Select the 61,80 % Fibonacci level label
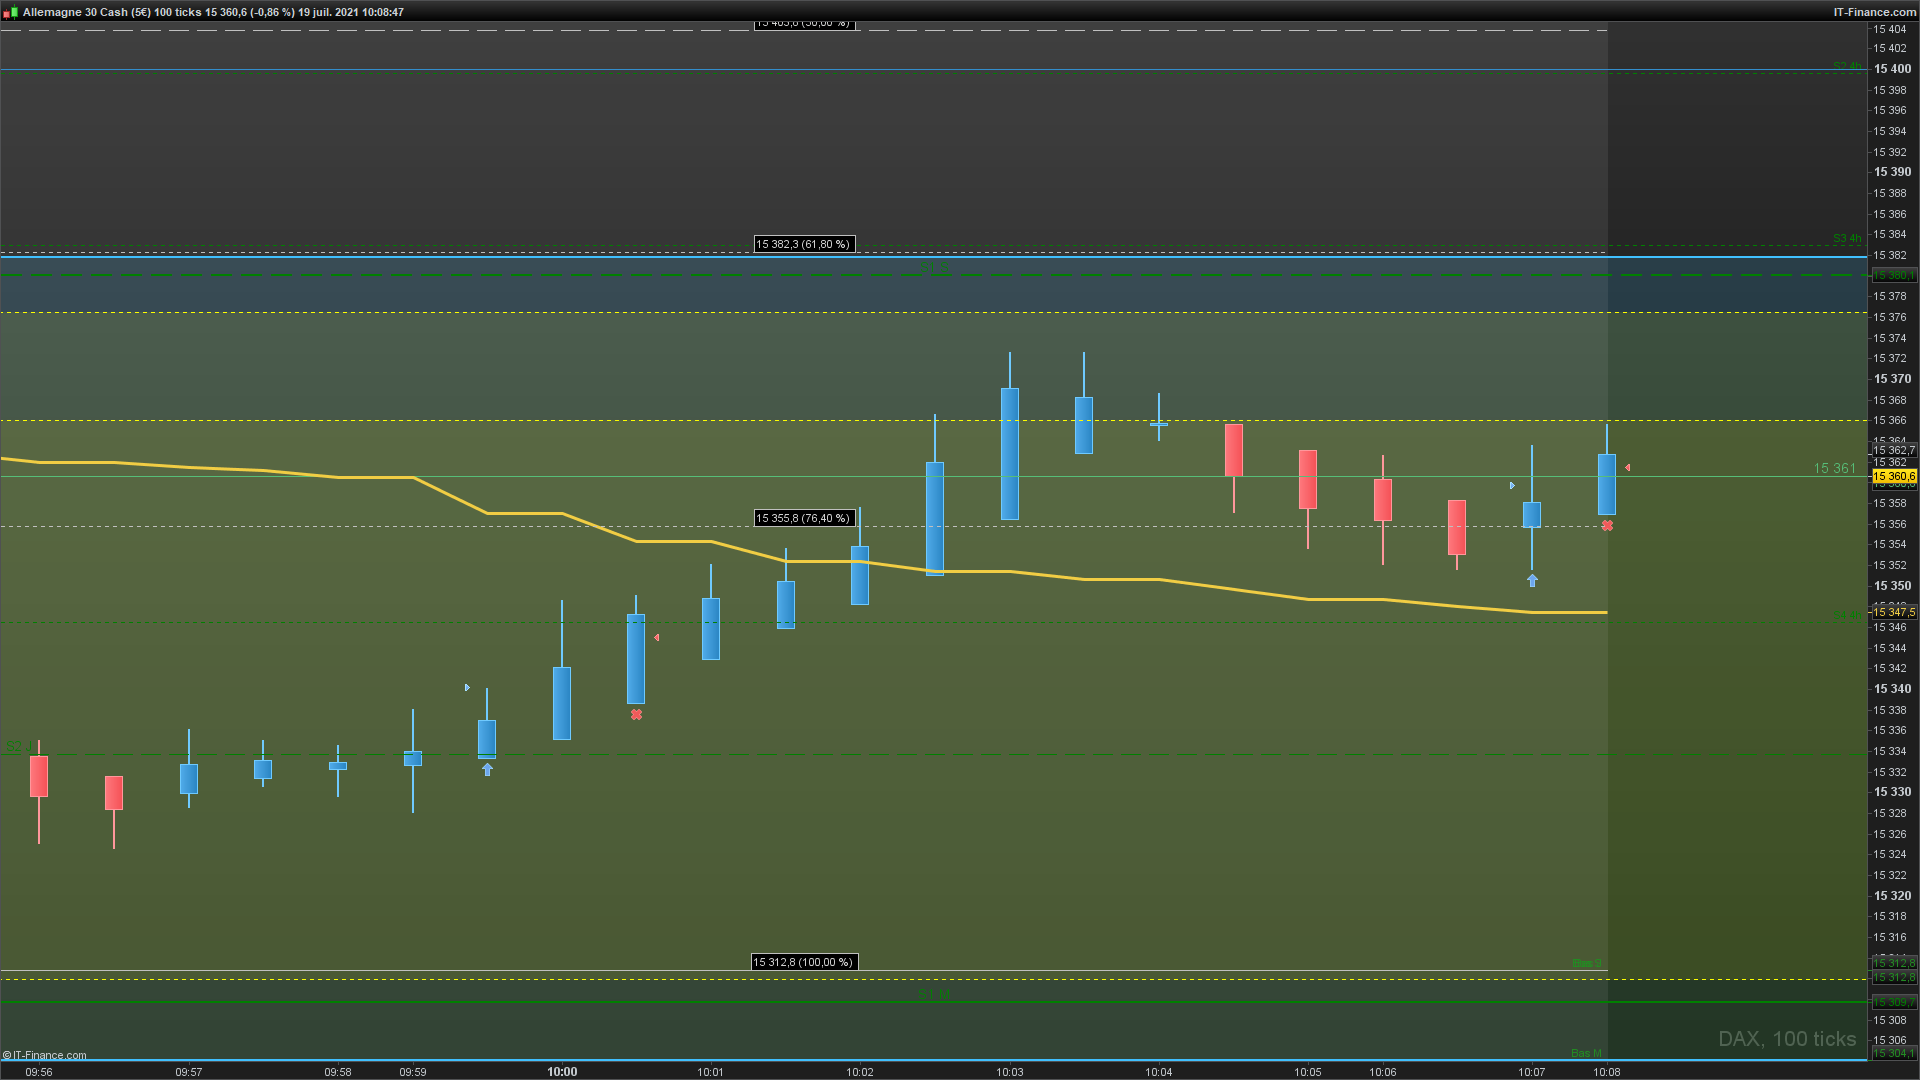 803,245
